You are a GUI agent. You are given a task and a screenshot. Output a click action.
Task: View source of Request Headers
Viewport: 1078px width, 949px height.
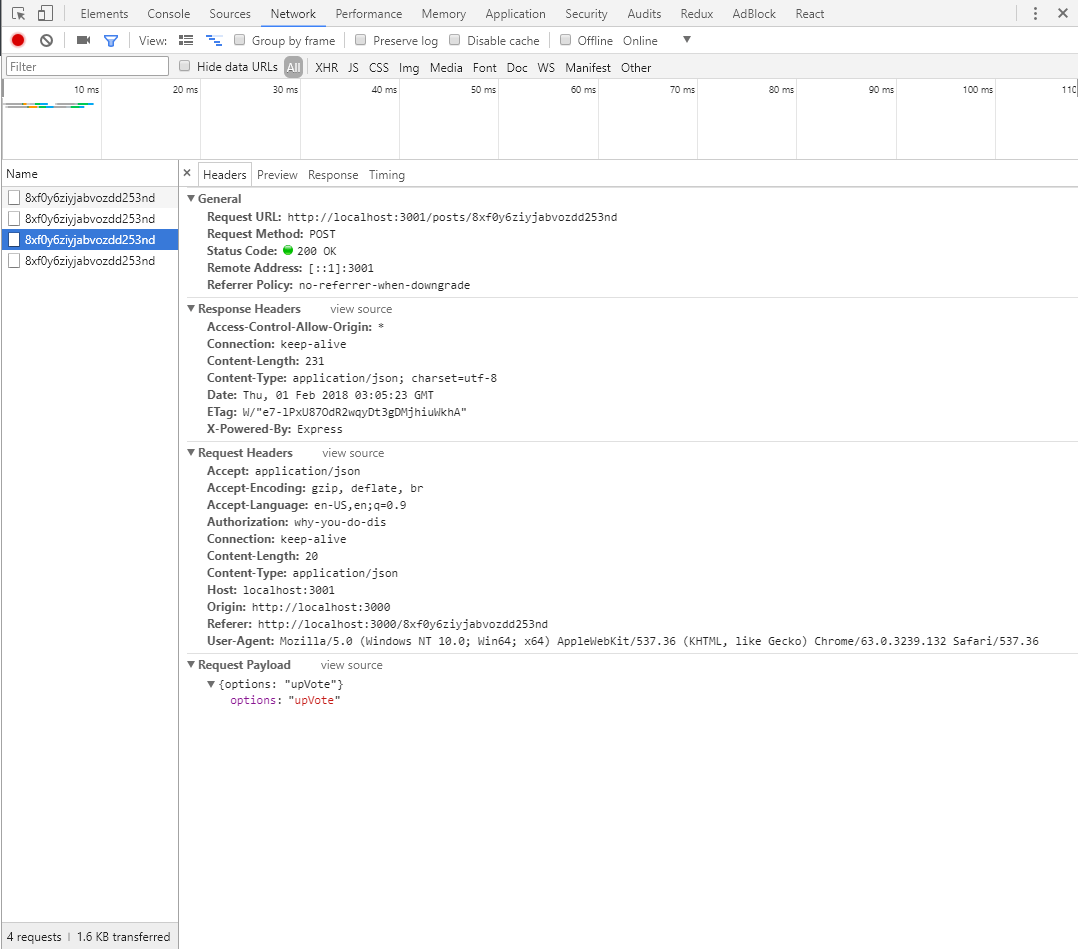point(352,452)
